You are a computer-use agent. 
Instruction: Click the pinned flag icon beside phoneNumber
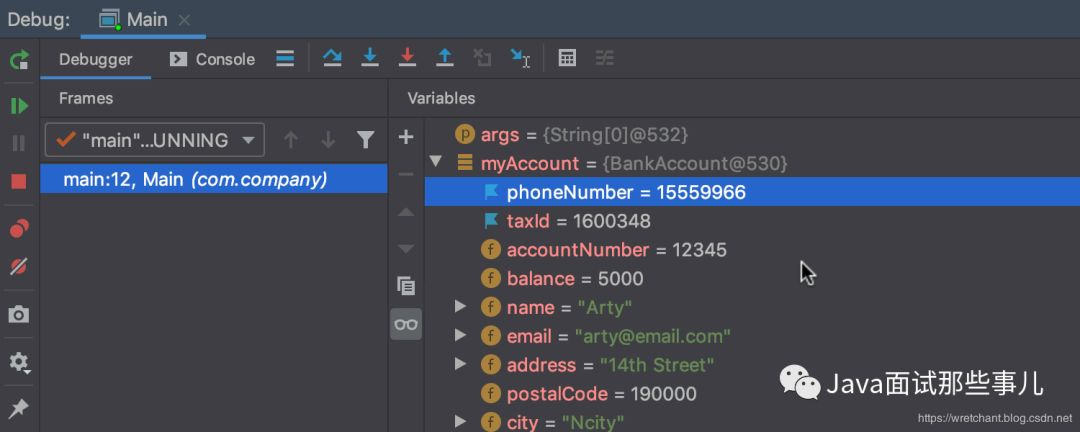[x=491, y=192]
